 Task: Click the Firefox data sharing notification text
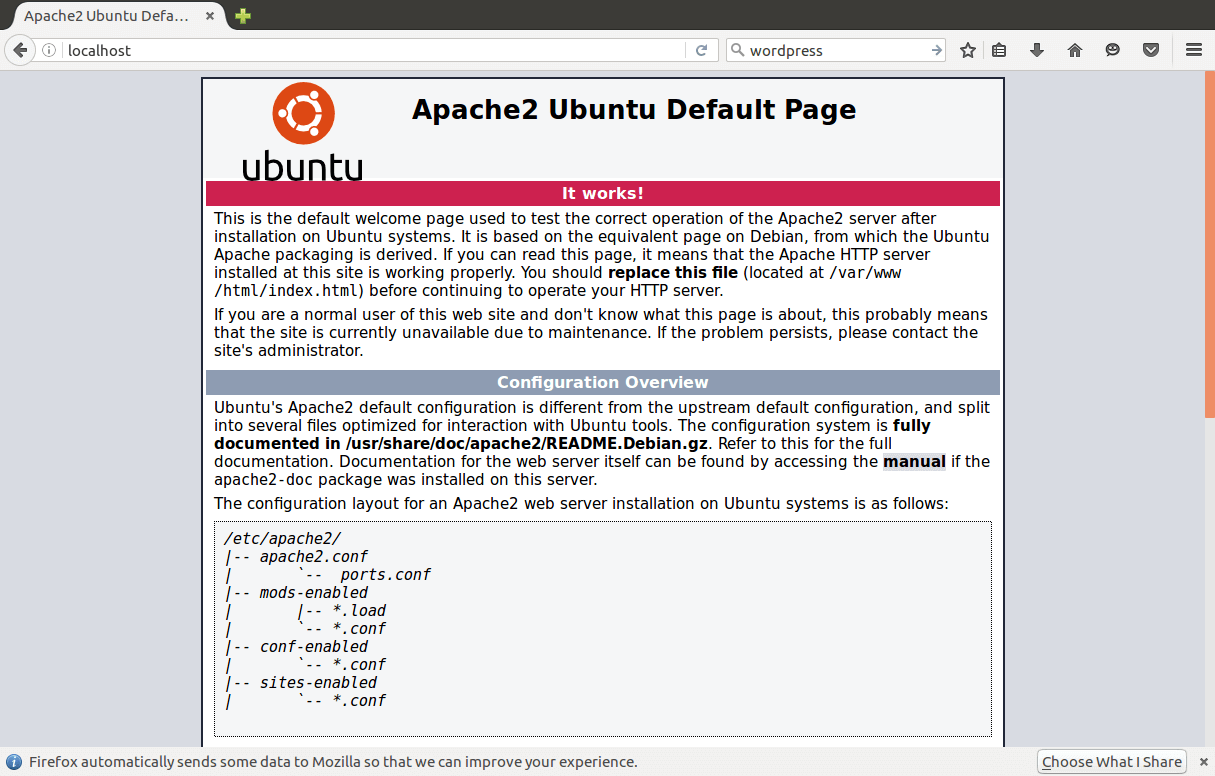pyautogui.click(x=333, y=762)
